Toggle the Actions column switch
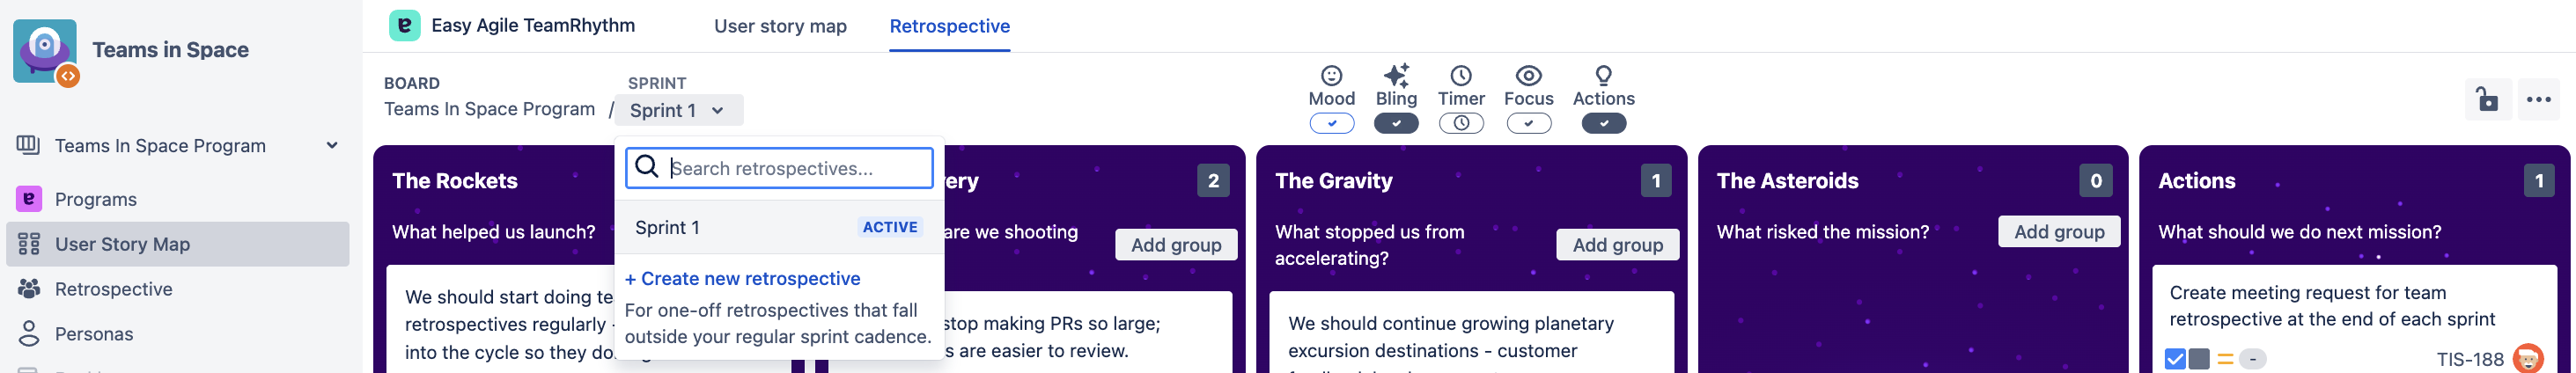 tap(1603, 123)
